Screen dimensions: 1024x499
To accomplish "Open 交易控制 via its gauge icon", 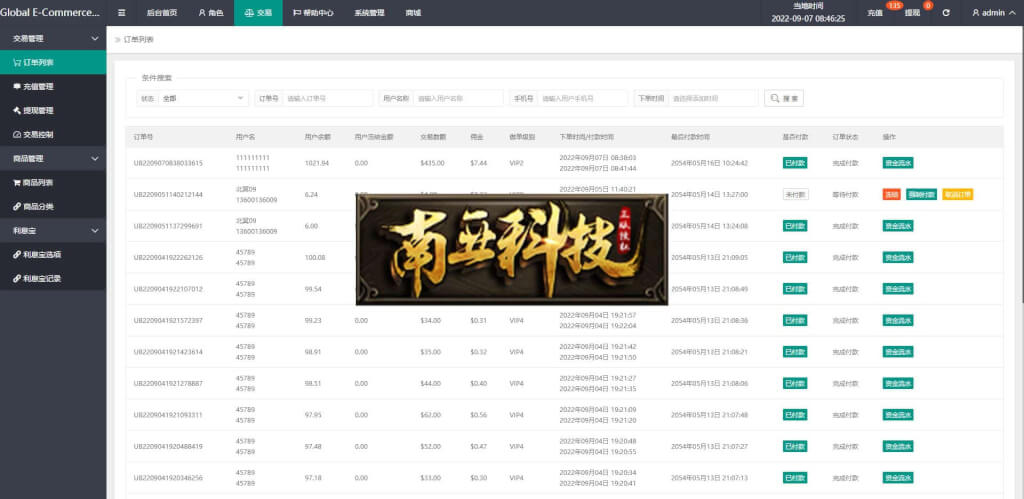I will tap(17, 135).
